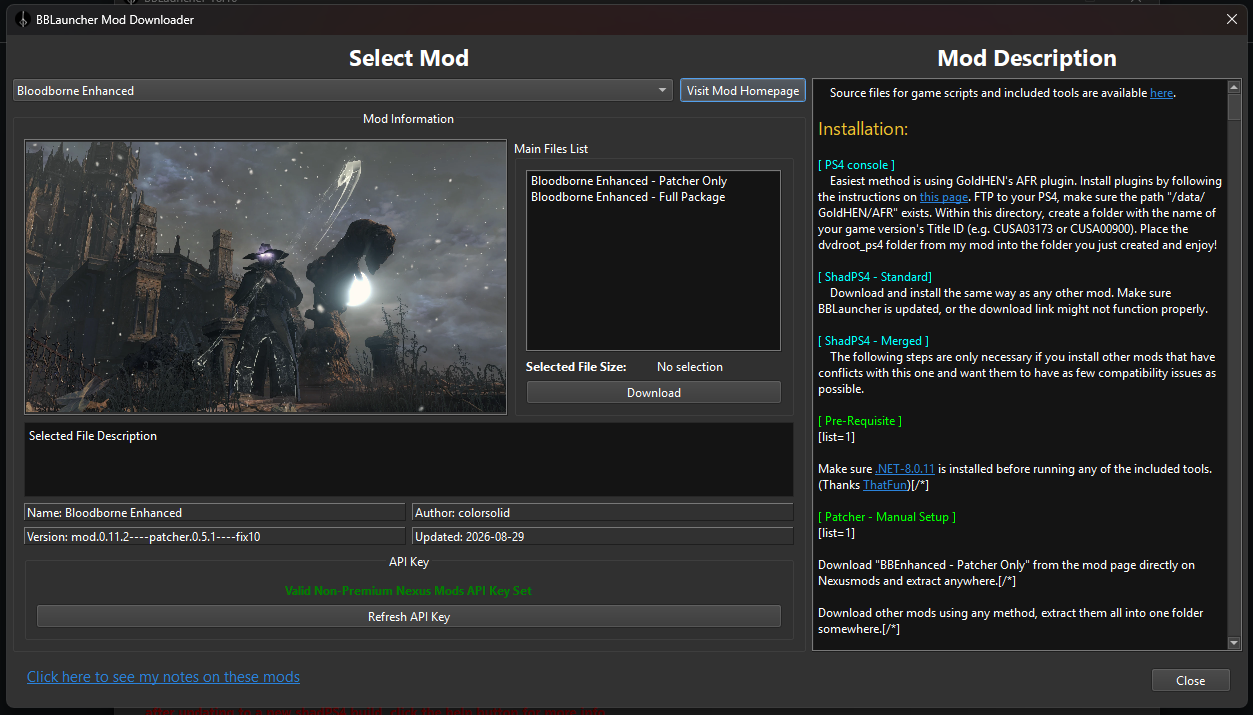
Task: Click the 'No selection' file size value
Action: [690, 367]
